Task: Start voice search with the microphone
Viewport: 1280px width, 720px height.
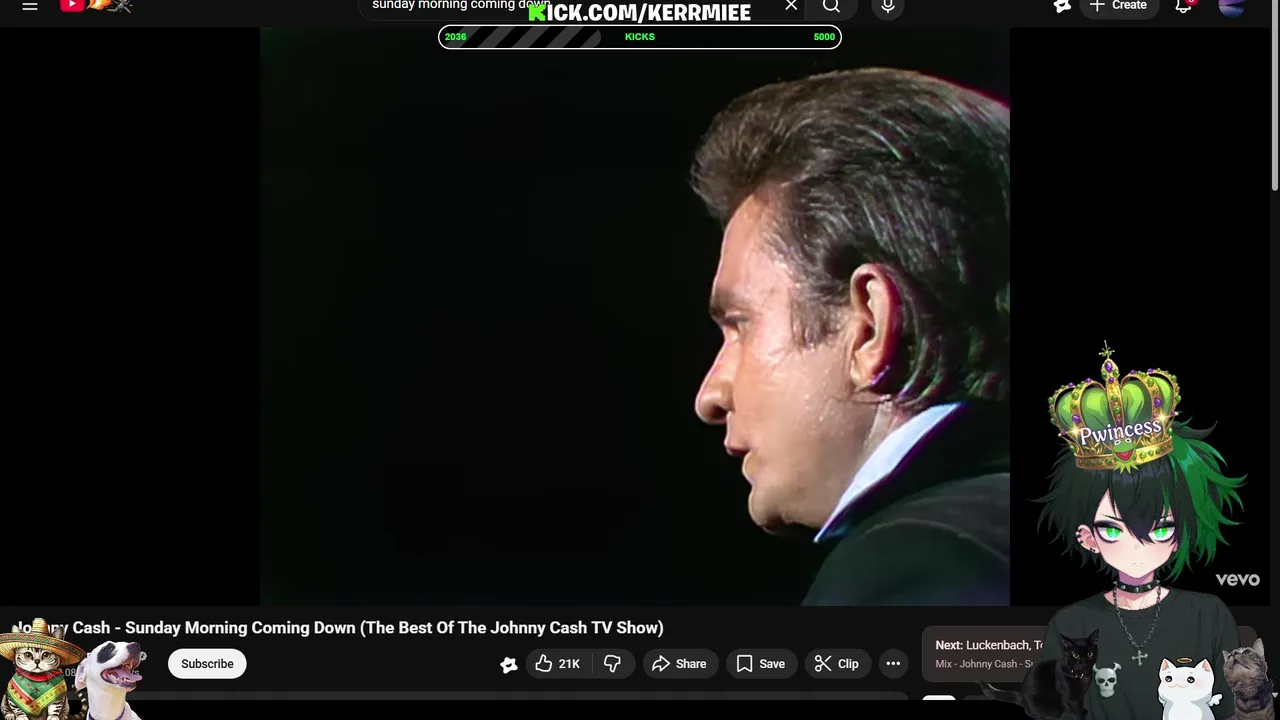Action: coord(888,7)
